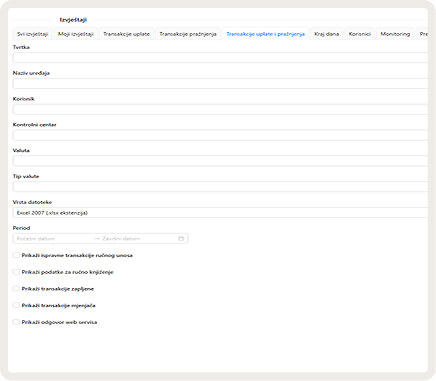Open the Kraj dana tab
436x381 pixels.
coord(326,34)
